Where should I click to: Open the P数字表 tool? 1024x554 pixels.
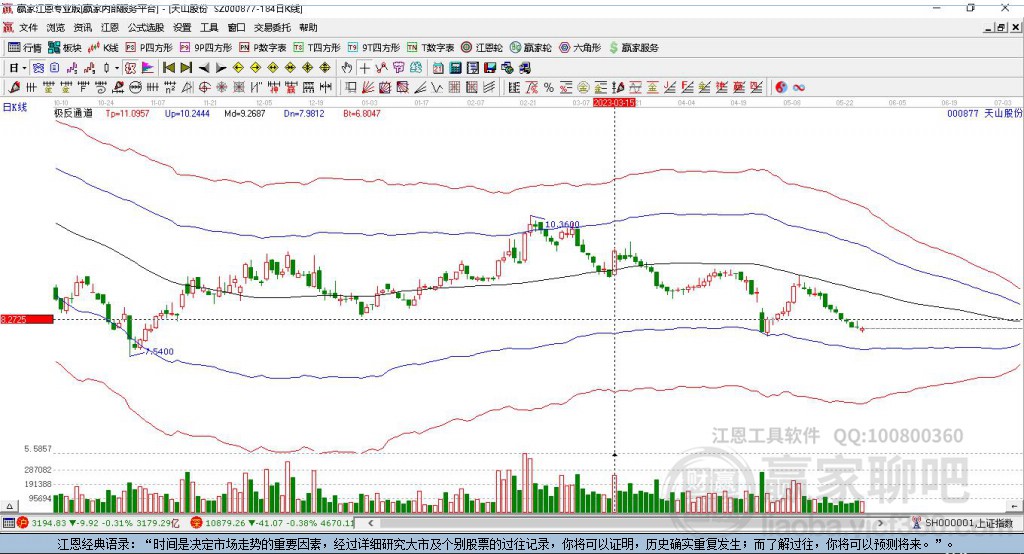[263, 48]
